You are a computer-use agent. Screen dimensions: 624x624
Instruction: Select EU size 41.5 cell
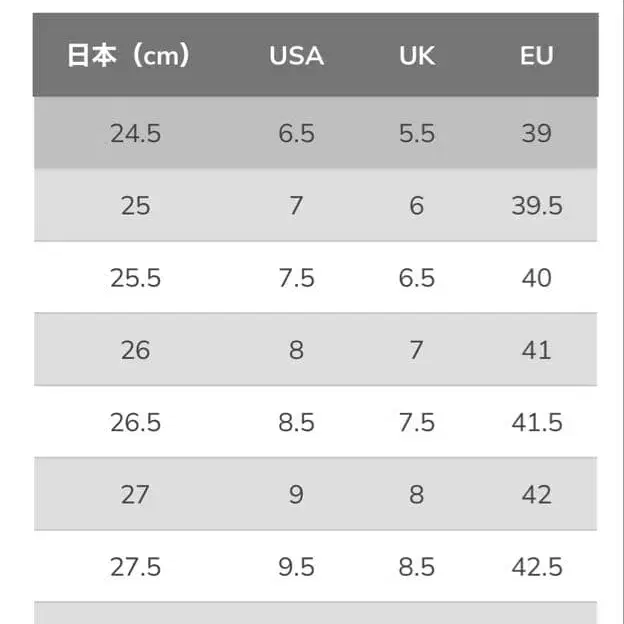point(537,422)
